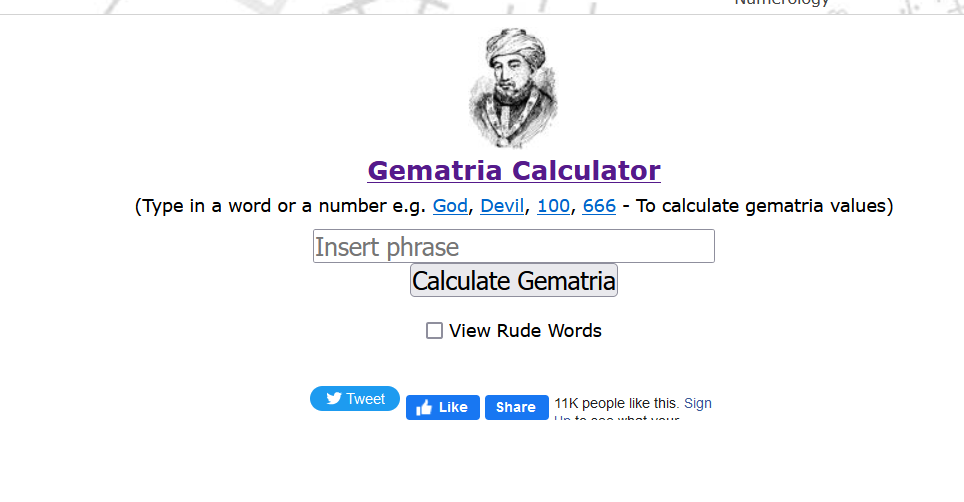The image size is (964, 502).
Task: Click the Twitter bird icon
Action: 334,399
